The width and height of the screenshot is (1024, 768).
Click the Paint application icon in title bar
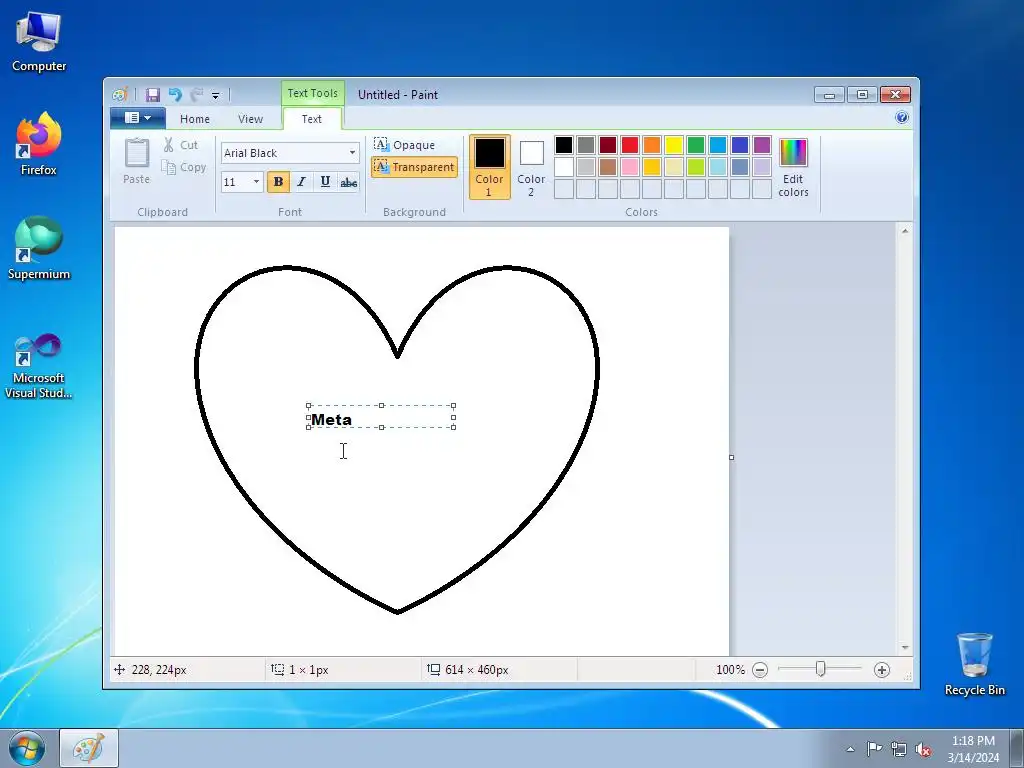tap(120, 95)
